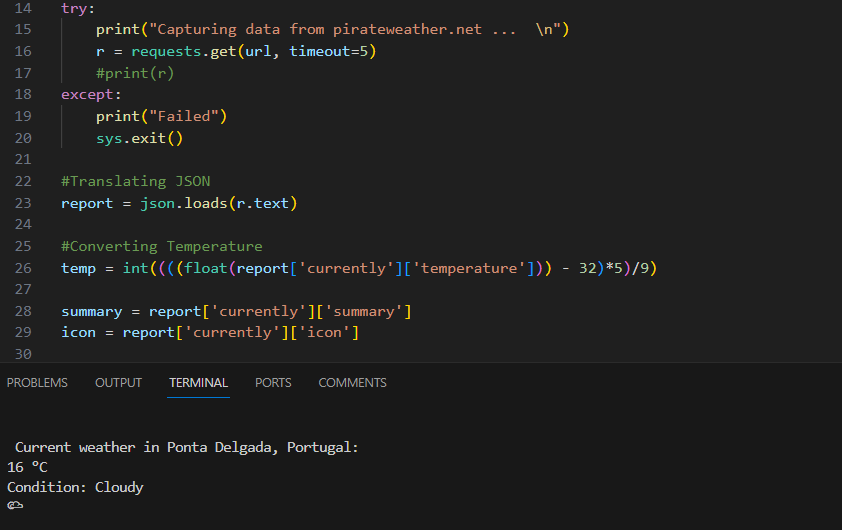
Task: Click the cloud icon in terminal output
Action: point(15,507)
